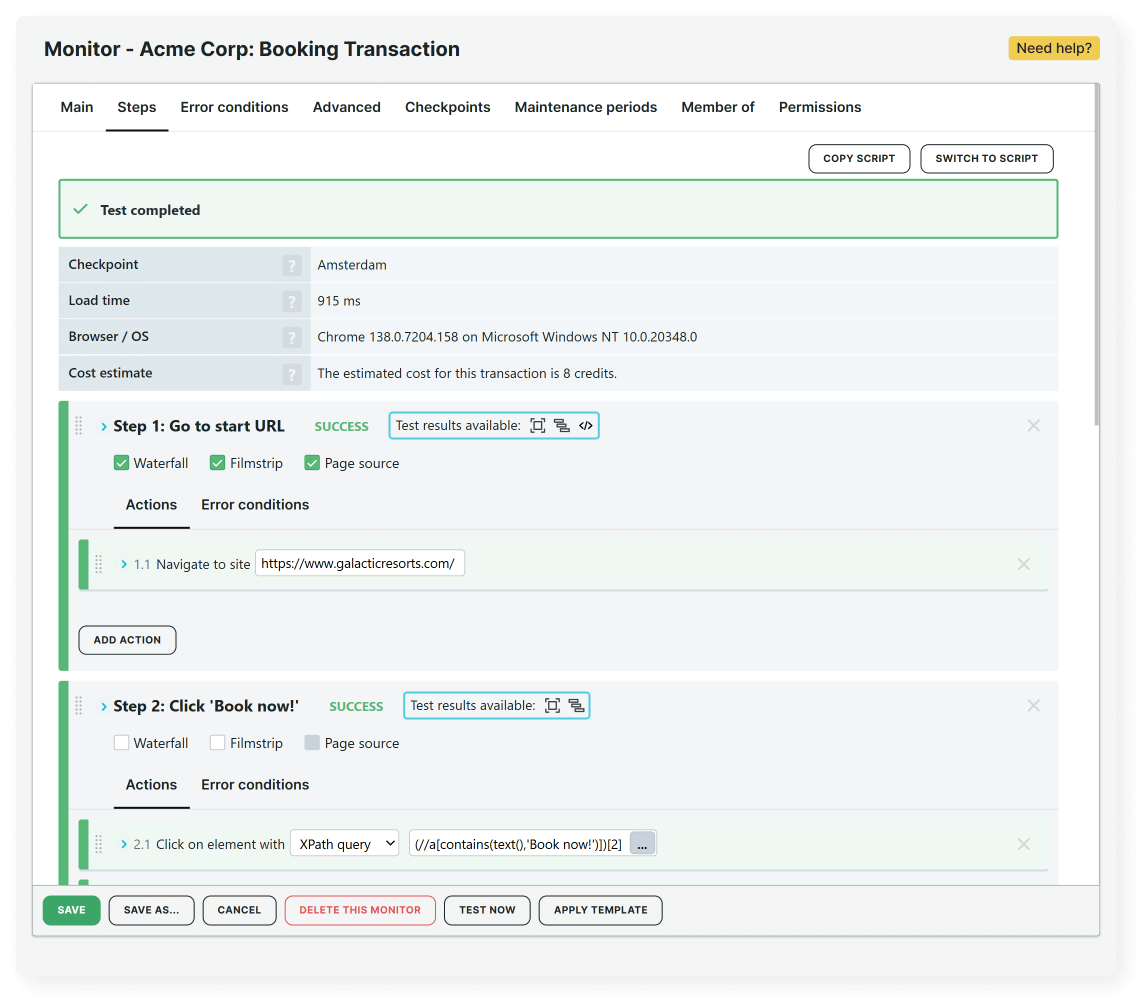The height and width of the screenshot is (1008, 1148).
Task: Switch to the Checkpoints tab
Action: pyautogui.click(x=447, y=107)
